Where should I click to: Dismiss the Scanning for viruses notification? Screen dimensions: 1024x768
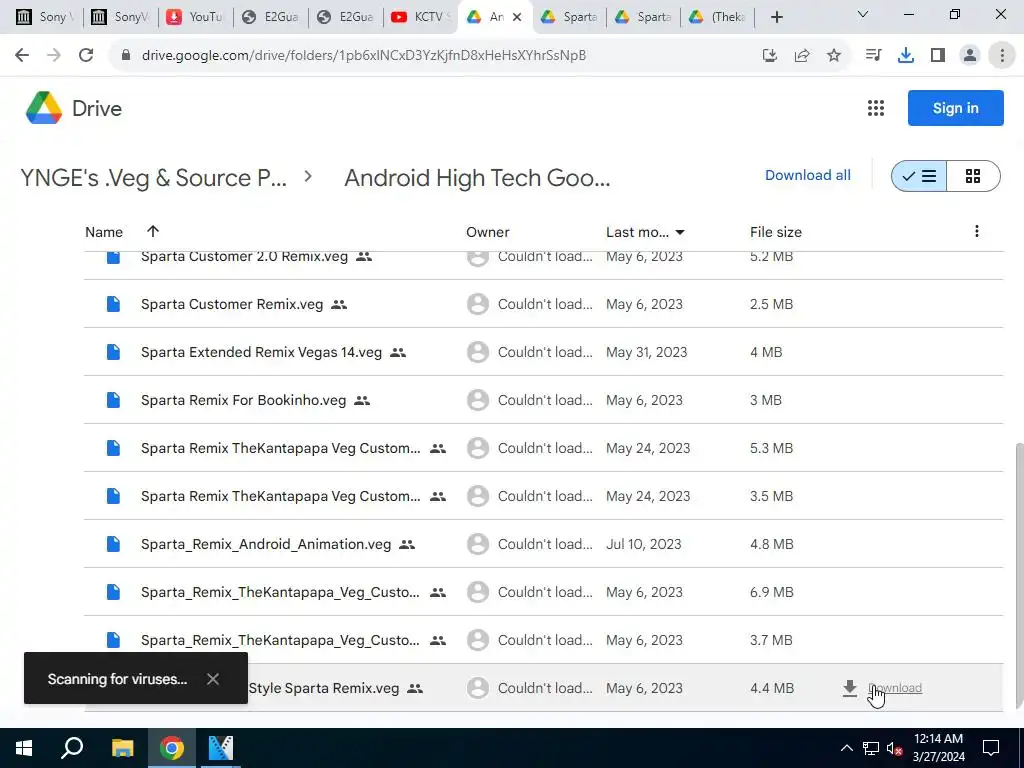213,679
